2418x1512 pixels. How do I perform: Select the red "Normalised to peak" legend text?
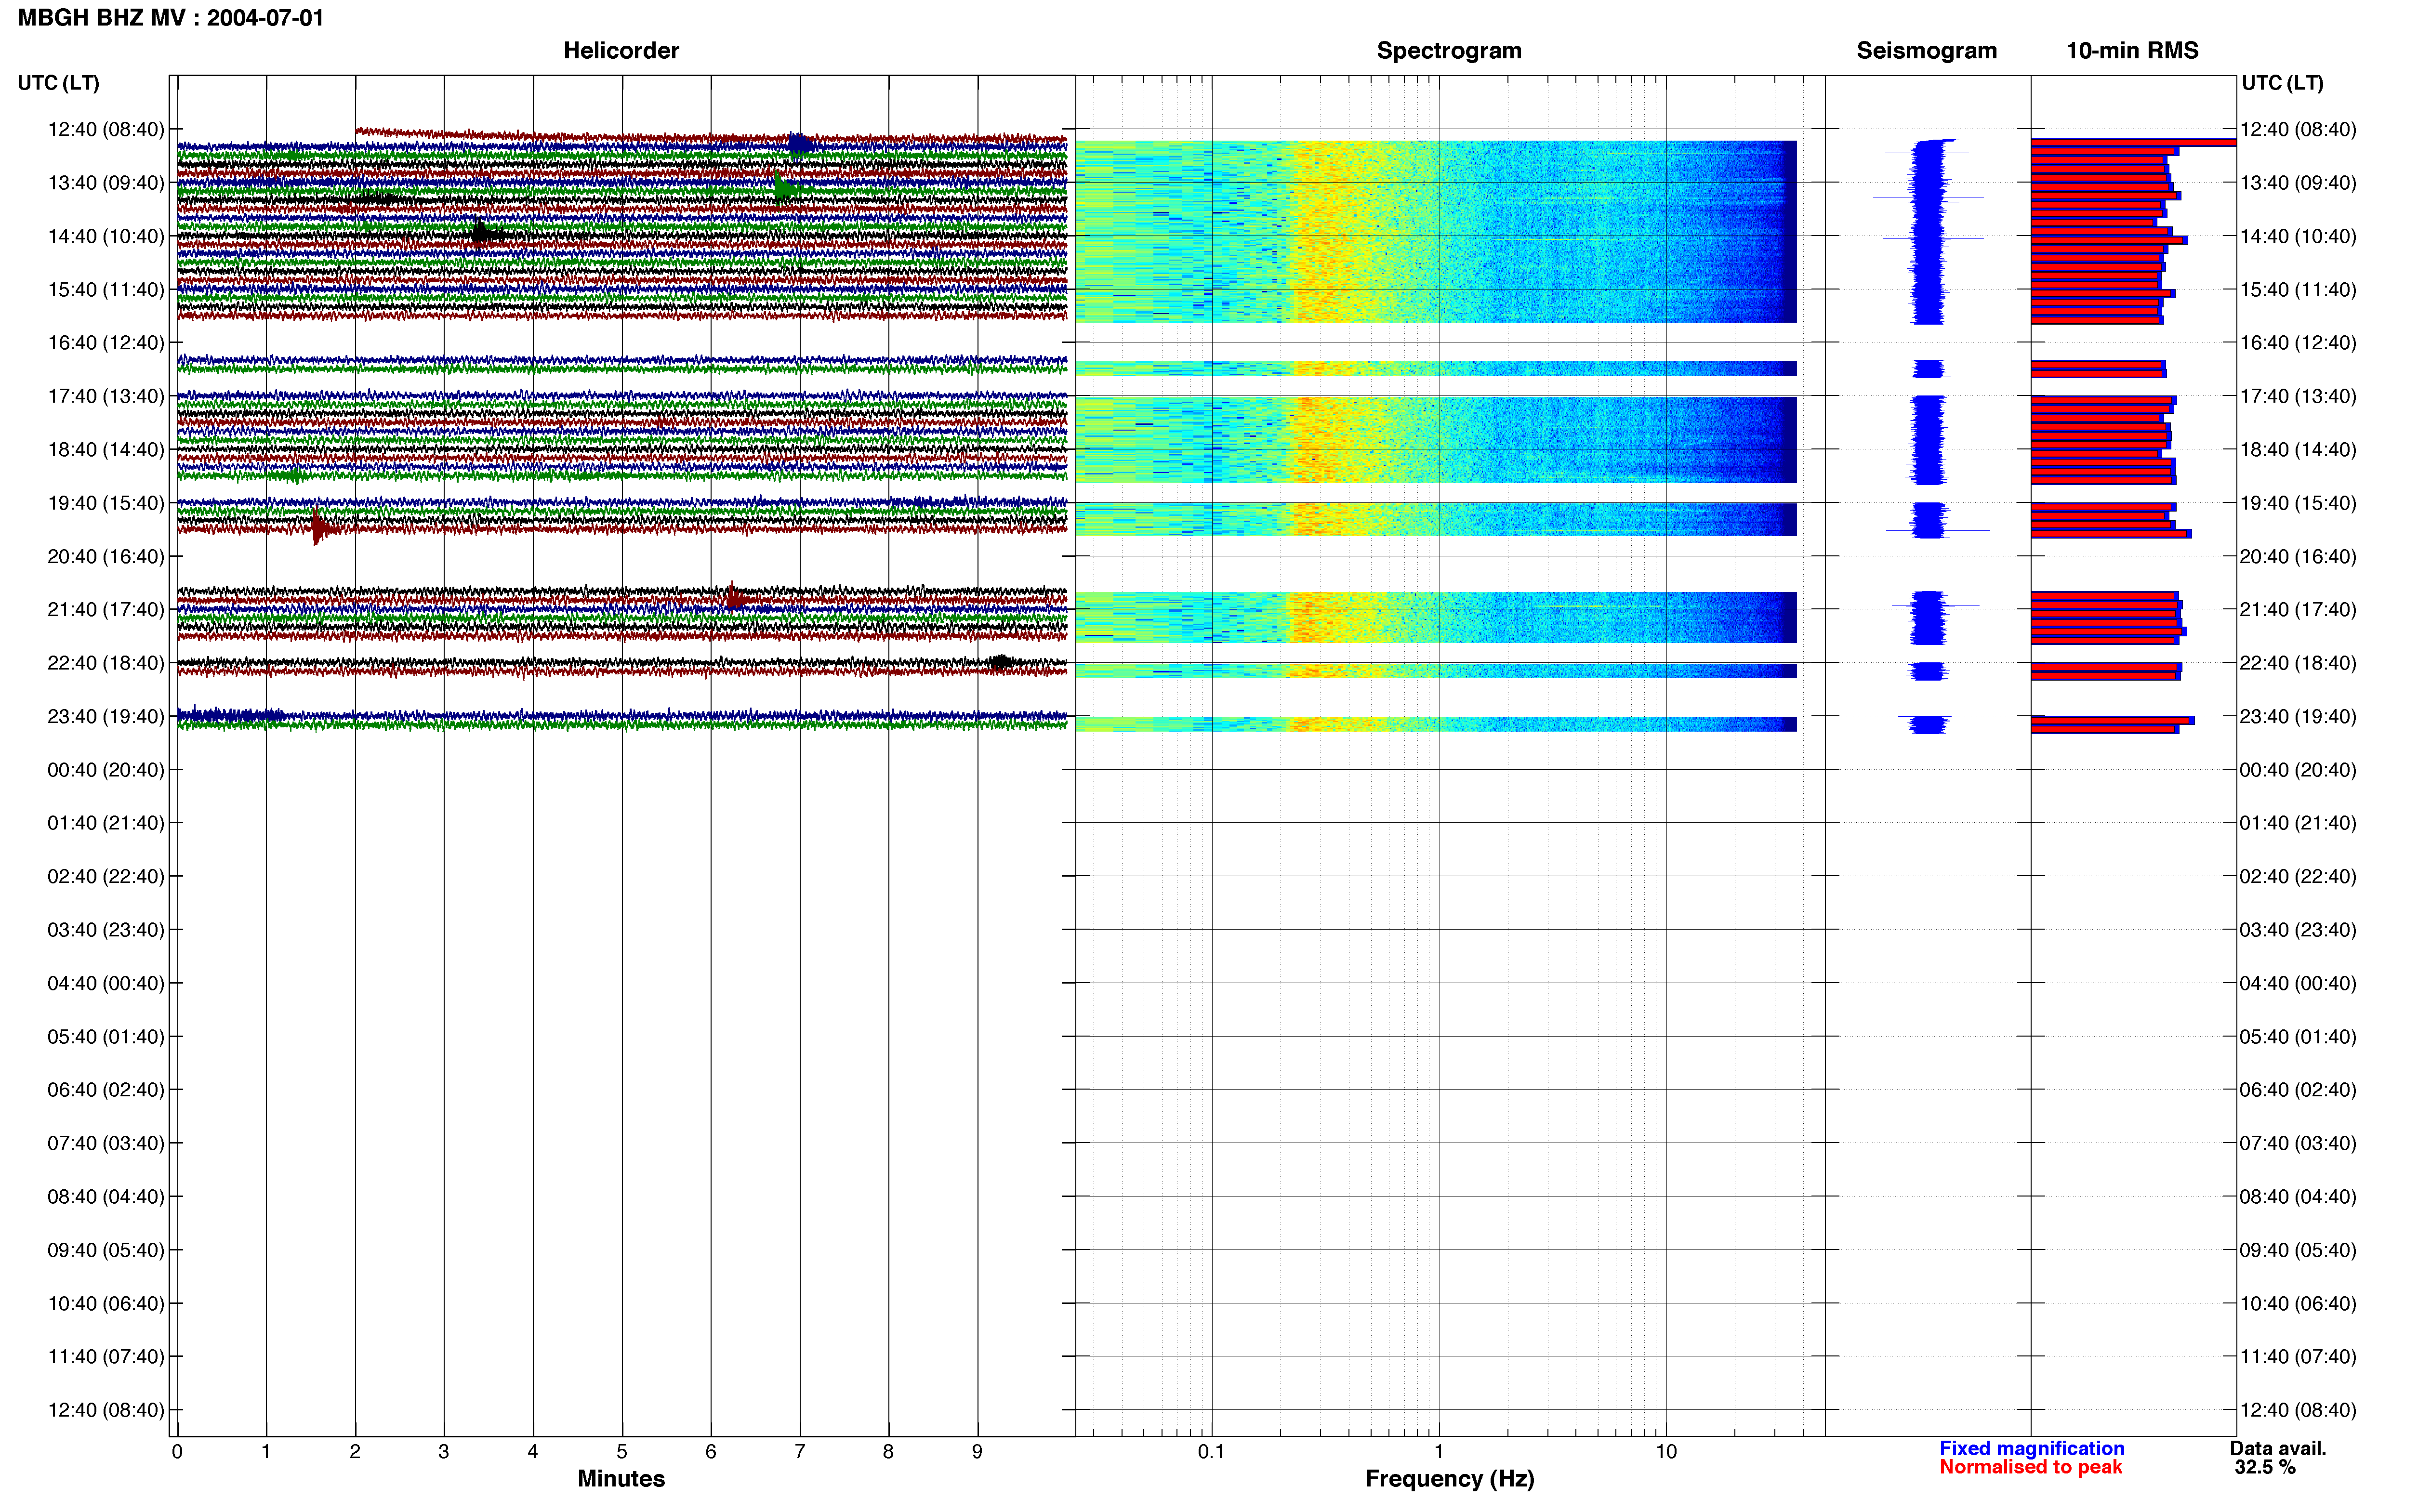pos(2030,1467)
